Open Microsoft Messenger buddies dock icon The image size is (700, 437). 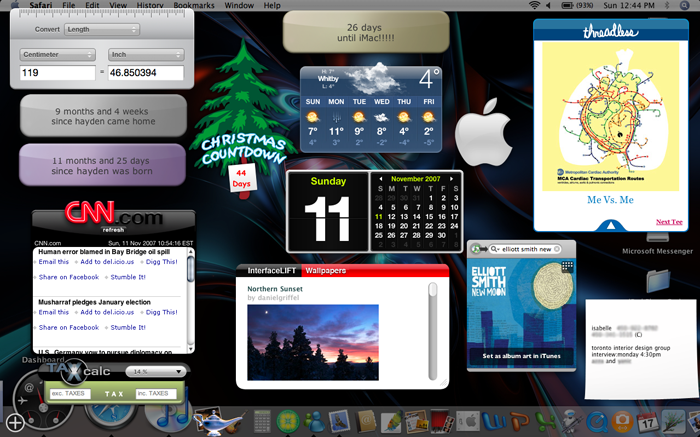(x=314, y=422)
